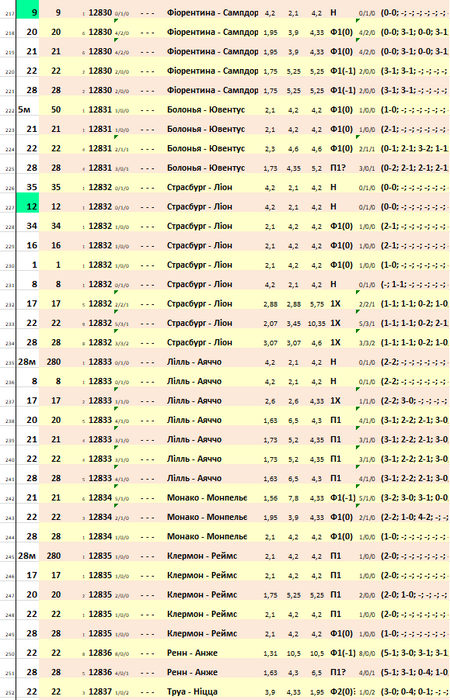Click scores cell starting (-; 1-1;
Image resolution: width=450 pixels, height=700 pixels.
[x=415, y=284]
